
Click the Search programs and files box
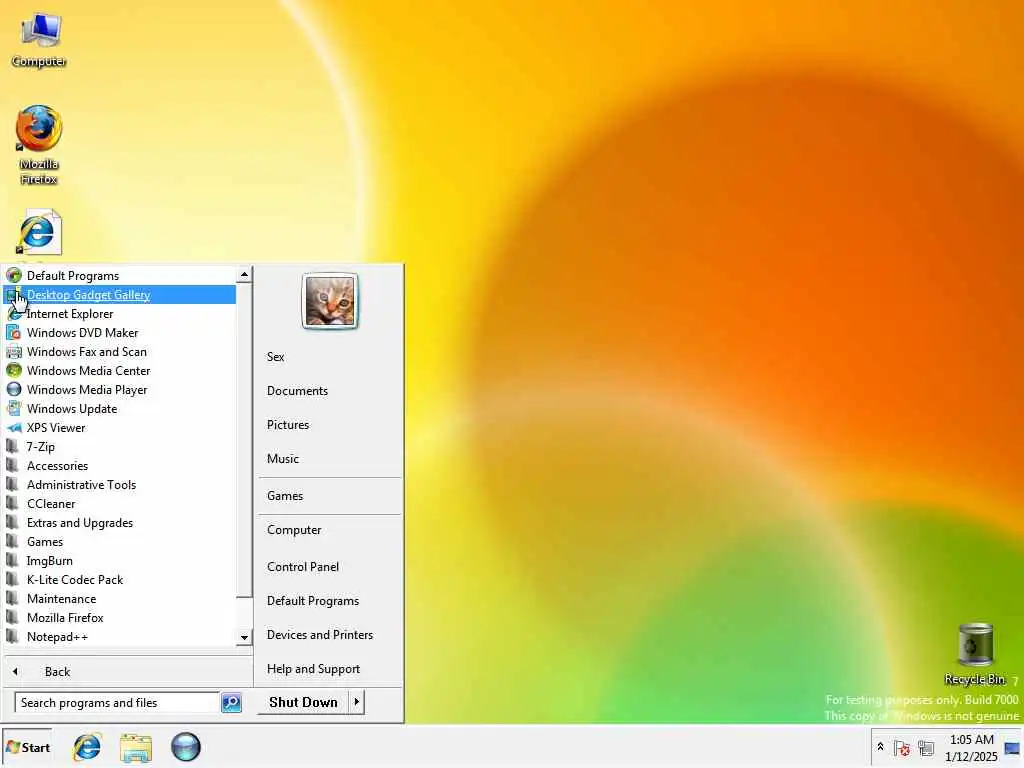point(116,703)
